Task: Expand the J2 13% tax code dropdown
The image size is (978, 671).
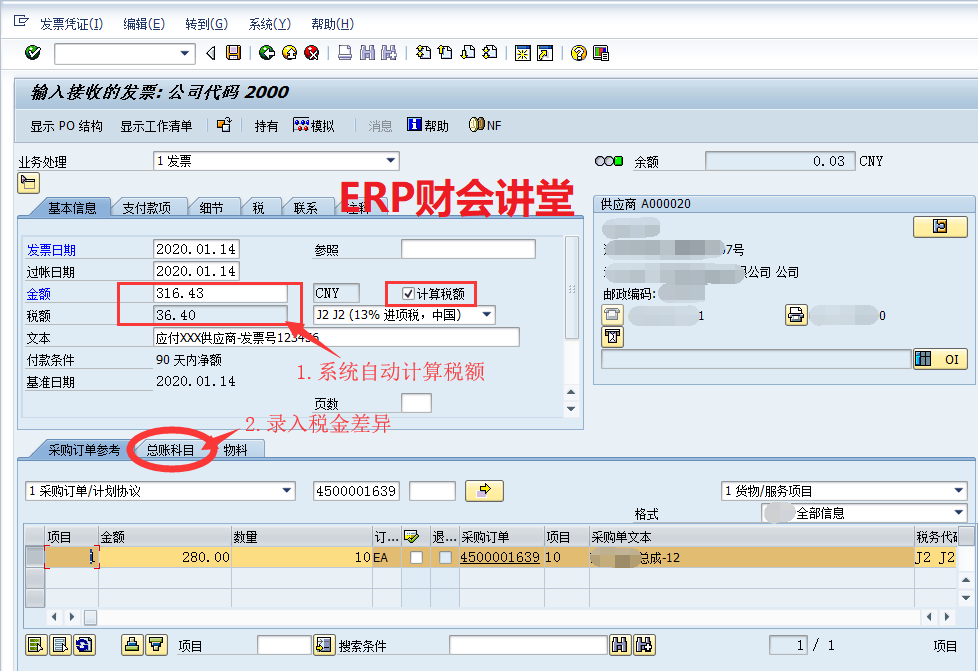Action: tap(487, 315)
